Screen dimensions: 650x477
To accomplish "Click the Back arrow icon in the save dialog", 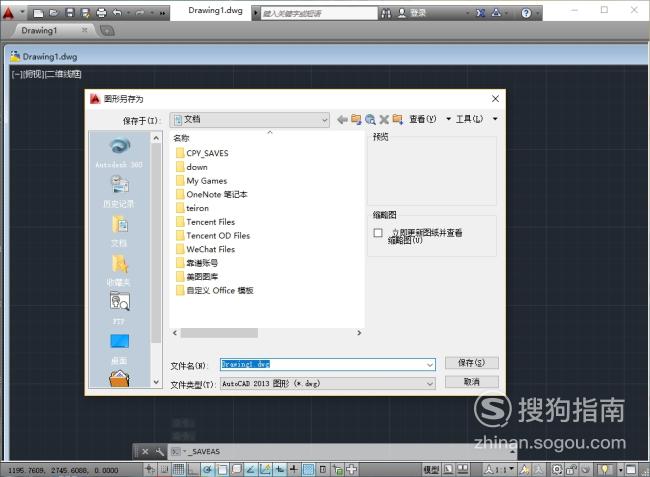I will click(x=342, y=119).
